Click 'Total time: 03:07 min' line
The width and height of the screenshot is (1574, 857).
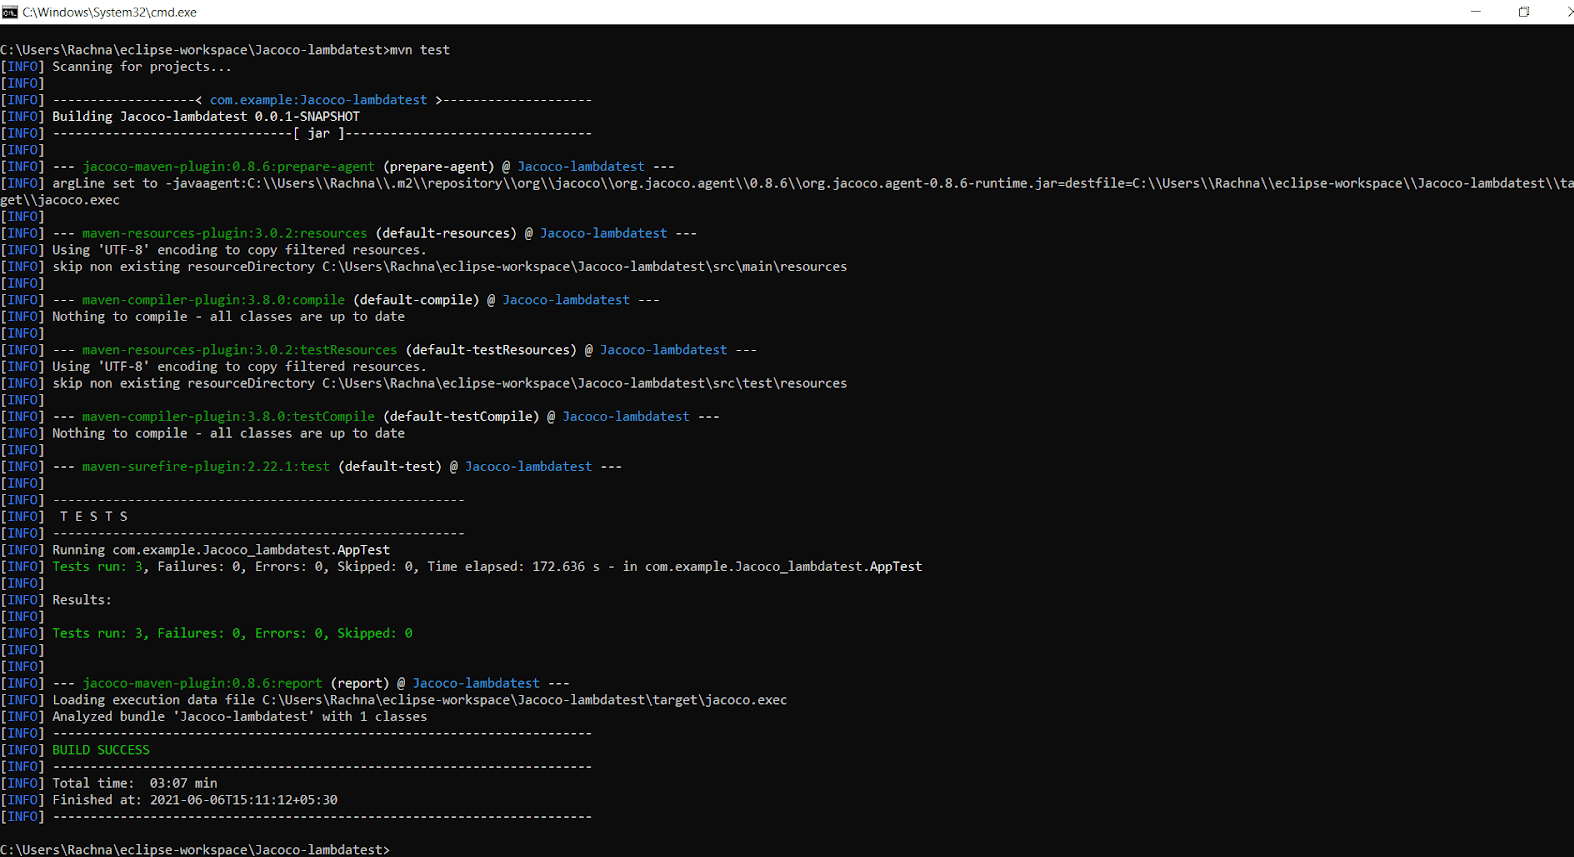pyautogui.click(x=135, y=783)
